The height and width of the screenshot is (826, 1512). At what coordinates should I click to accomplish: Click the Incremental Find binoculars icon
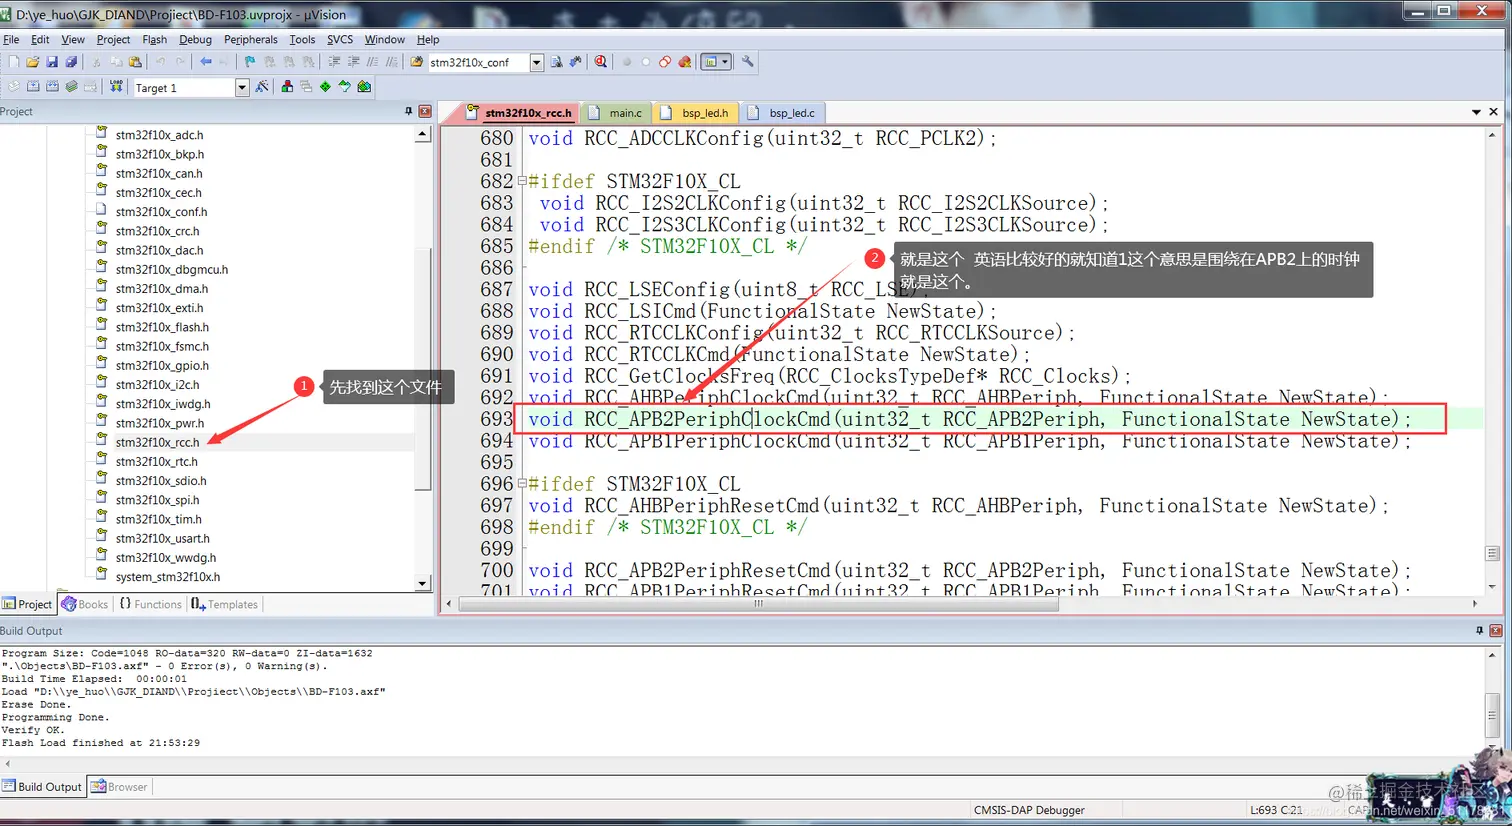(575, 62)
